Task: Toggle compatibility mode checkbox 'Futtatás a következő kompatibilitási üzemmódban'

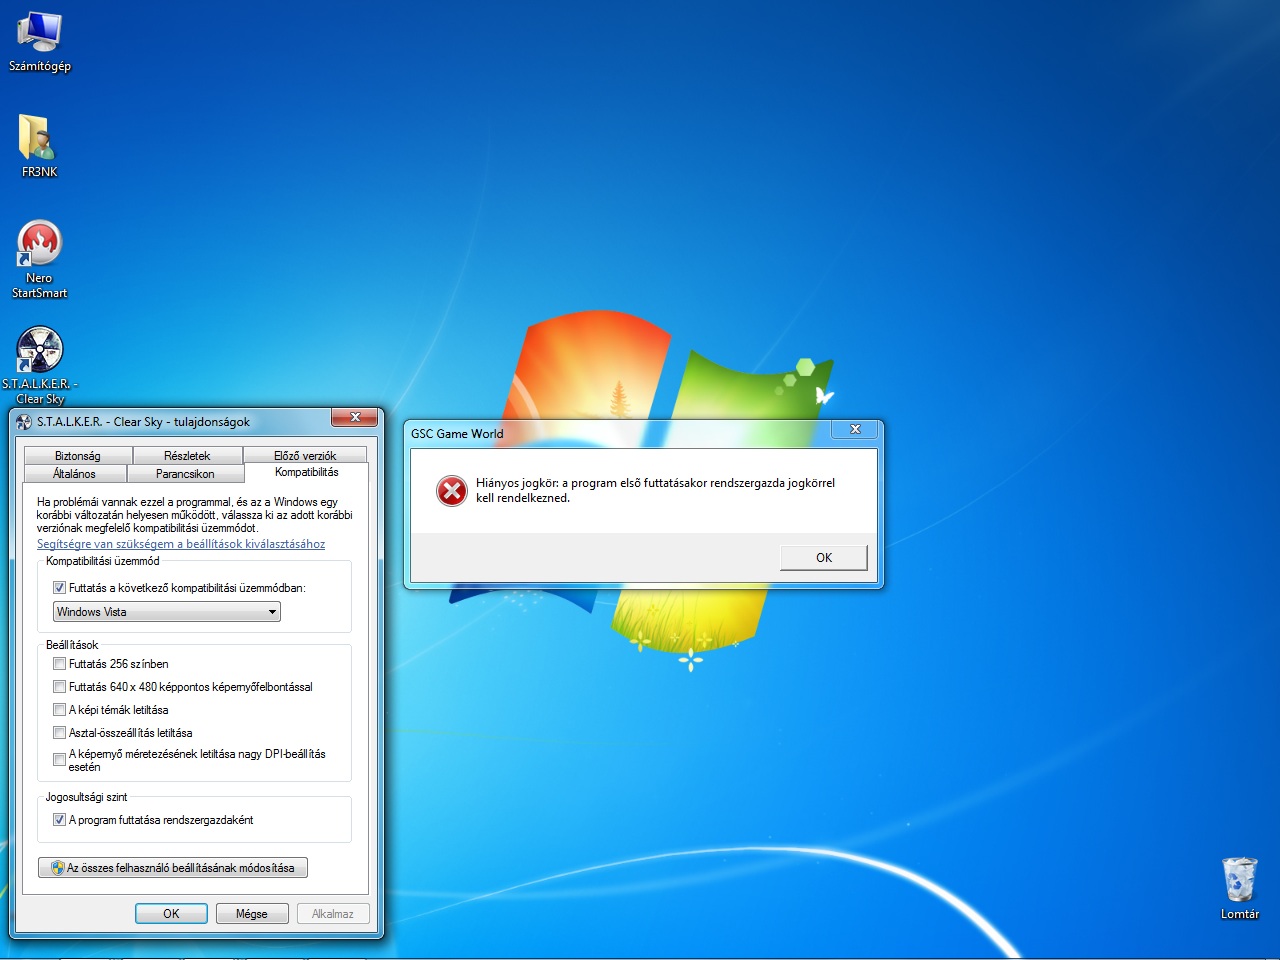Action: point(59,588)
